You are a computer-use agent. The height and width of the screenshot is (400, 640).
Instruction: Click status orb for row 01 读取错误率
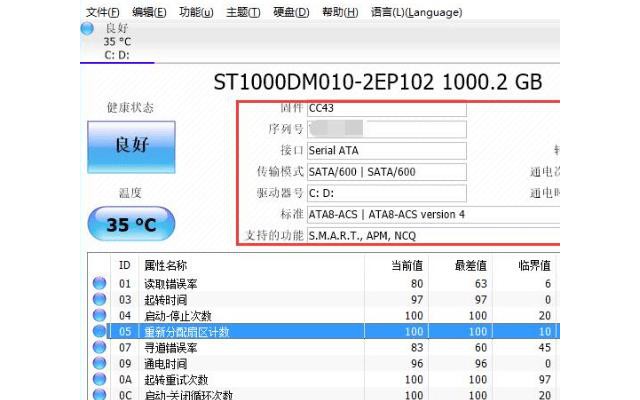click(99, 283)
